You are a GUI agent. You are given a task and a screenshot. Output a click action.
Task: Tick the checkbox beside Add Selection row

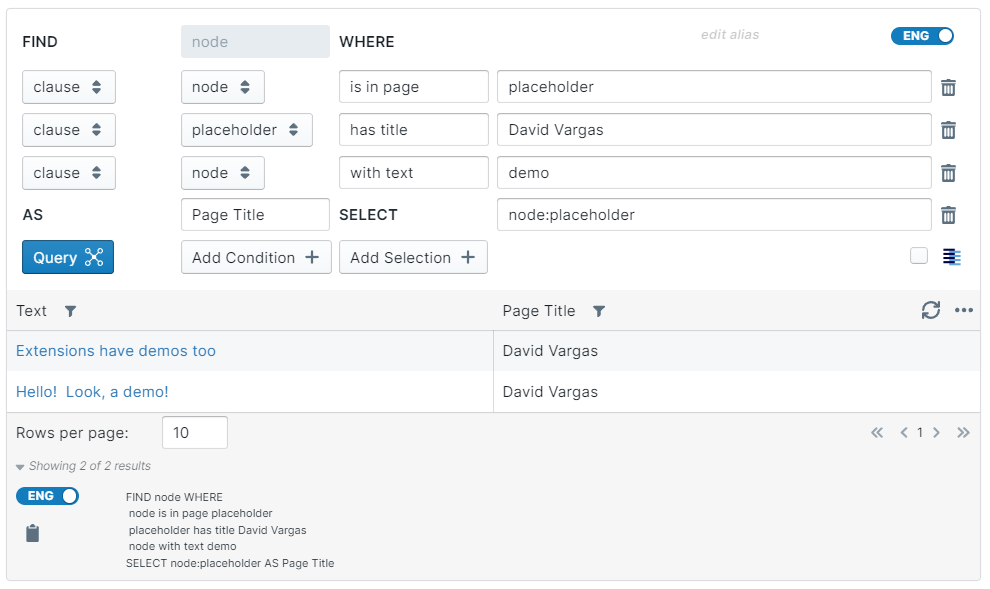pyautogui.click(x=919, y=256)
